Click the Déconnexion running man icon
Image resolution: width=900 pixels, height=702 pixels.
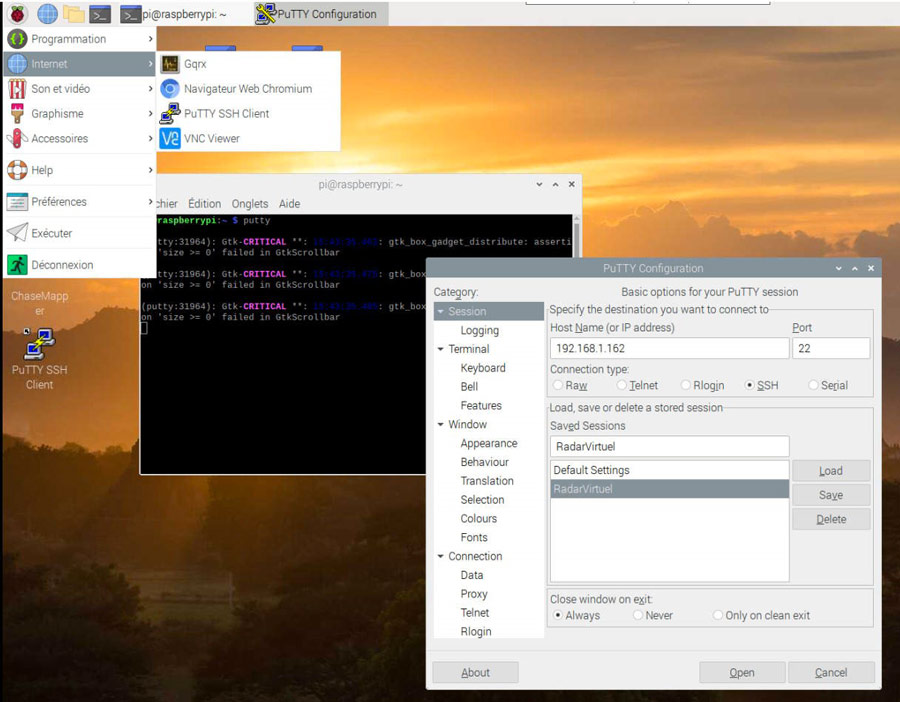(17, 265)
